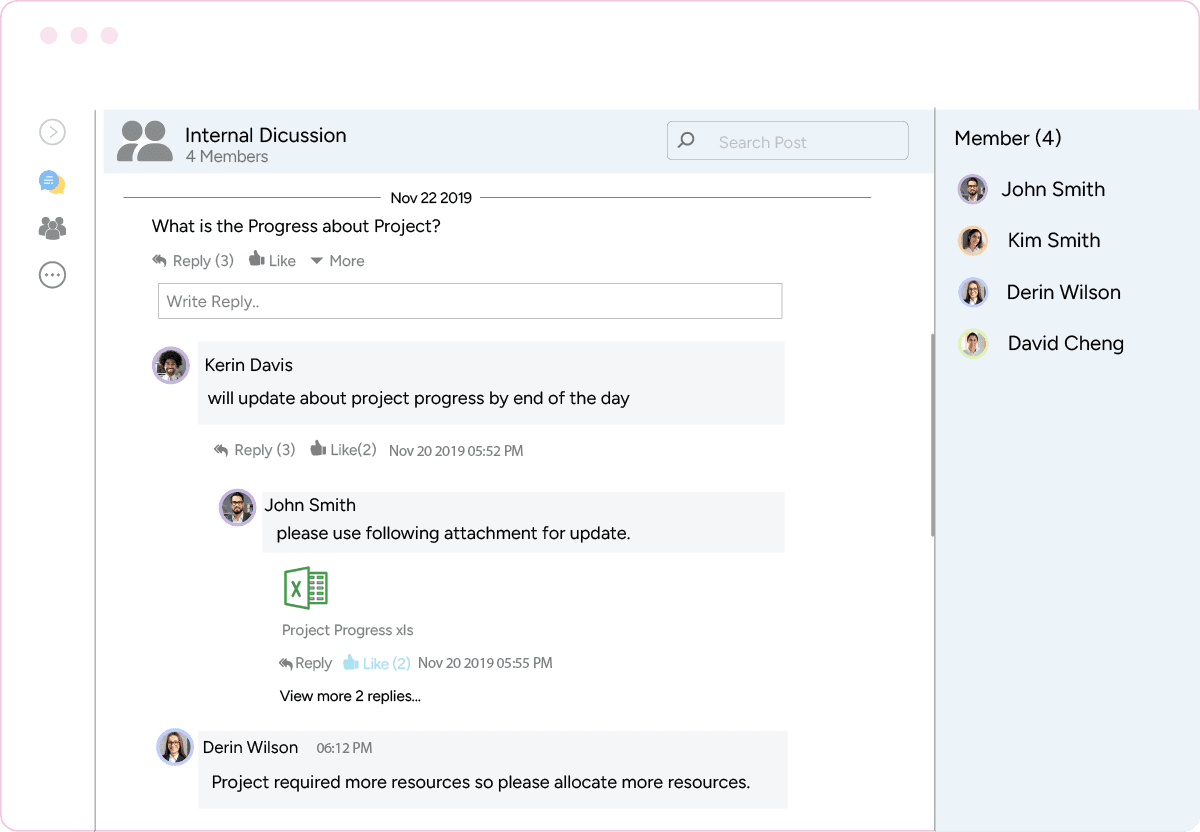Select David Cheng in the Member panel
The image size is (1200, 832).
(1065, 343)
